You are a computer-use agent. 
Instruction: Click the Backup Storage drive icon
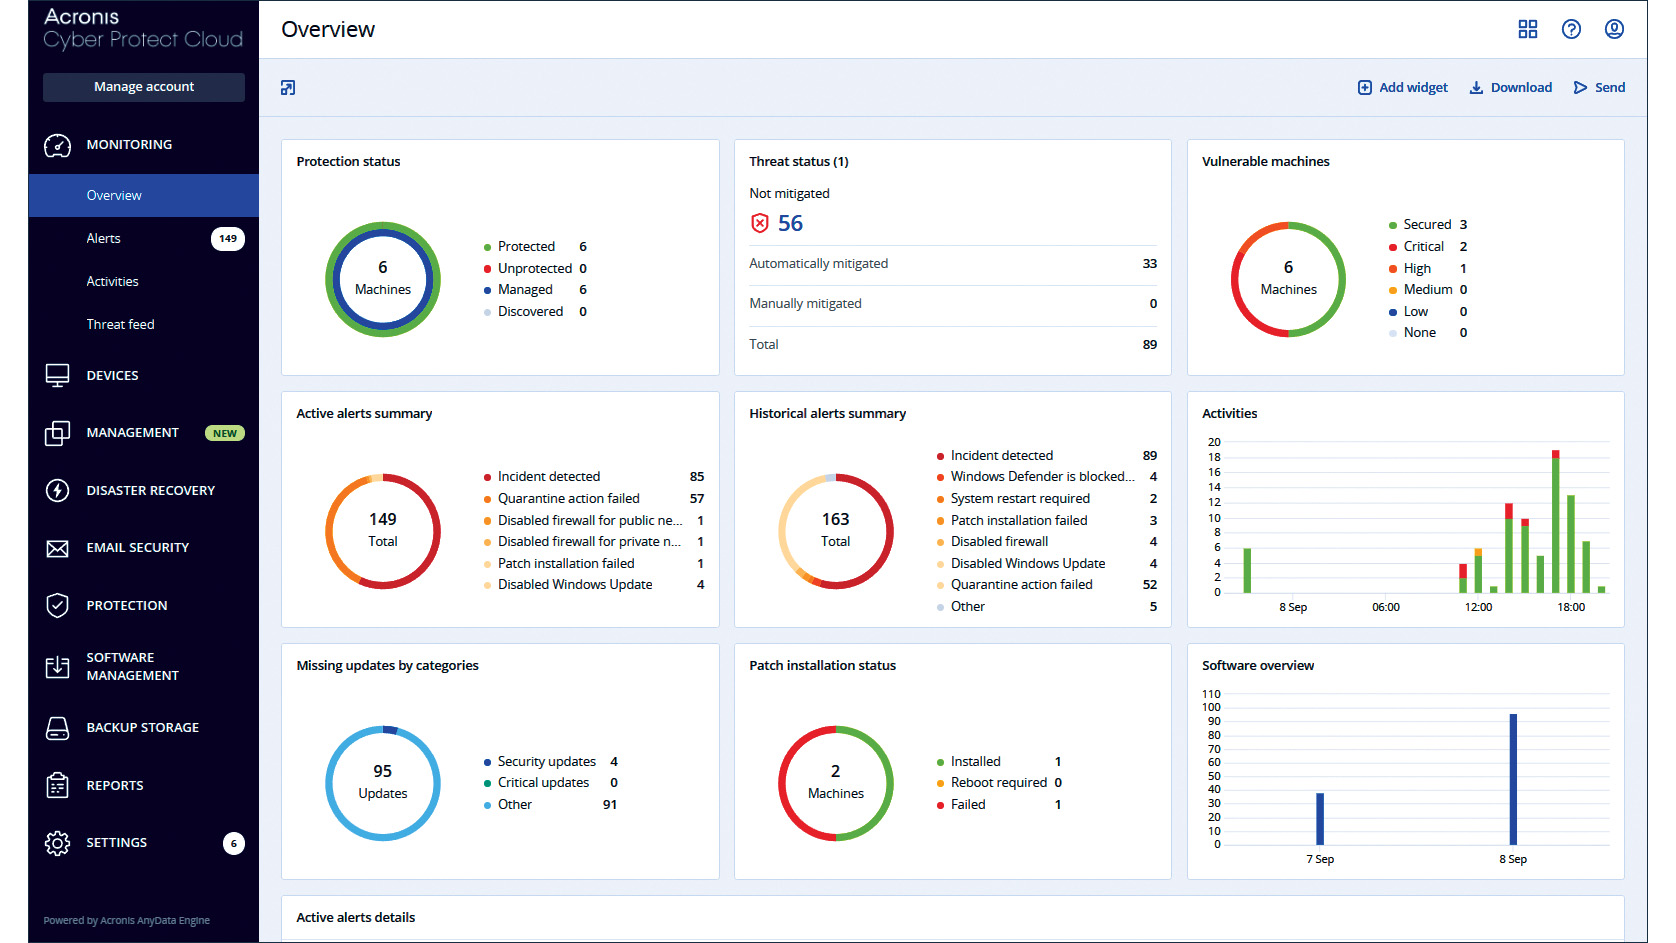click(x=58, y=728)
